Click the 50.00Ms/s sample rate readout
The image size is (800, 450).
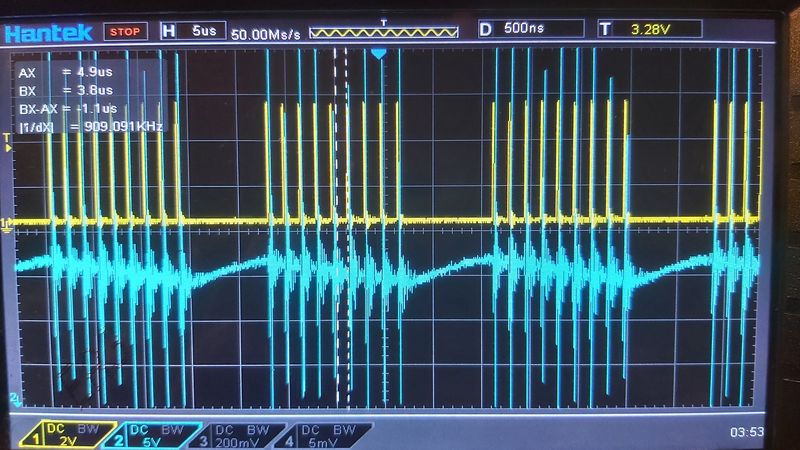tap(266, 35)
